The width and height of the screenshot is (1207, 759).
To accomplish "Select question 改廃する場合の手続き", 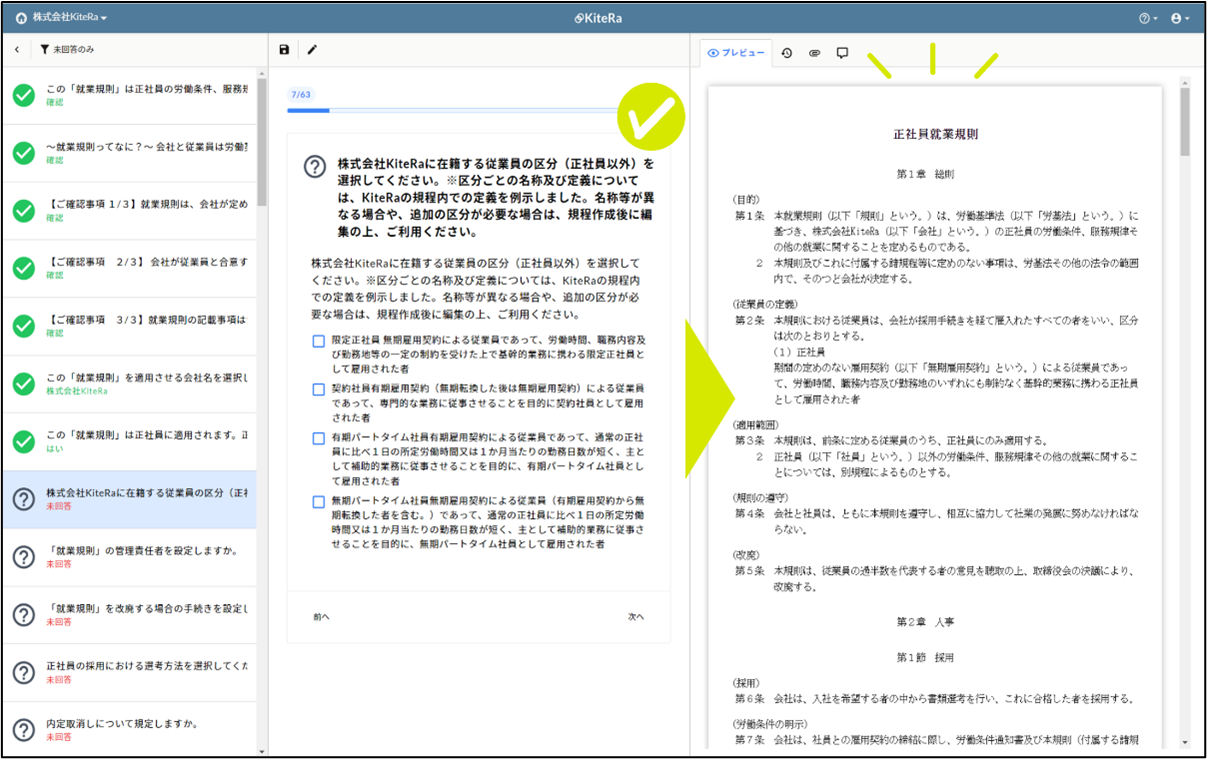I will [129, 615].
